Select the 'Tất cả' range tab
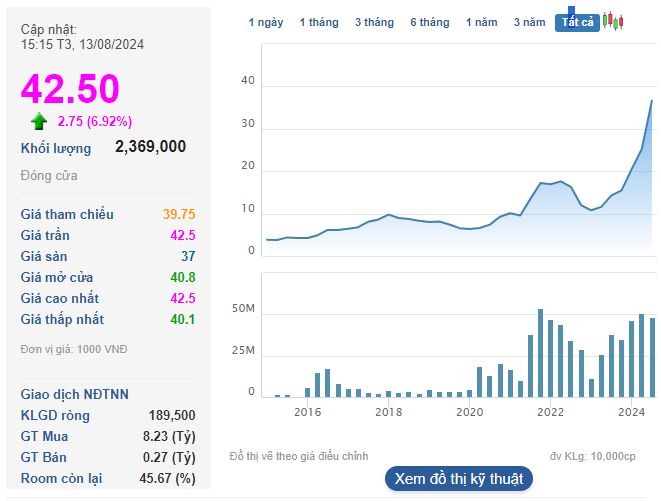This screenshot has width=661, height=501. 577,23
